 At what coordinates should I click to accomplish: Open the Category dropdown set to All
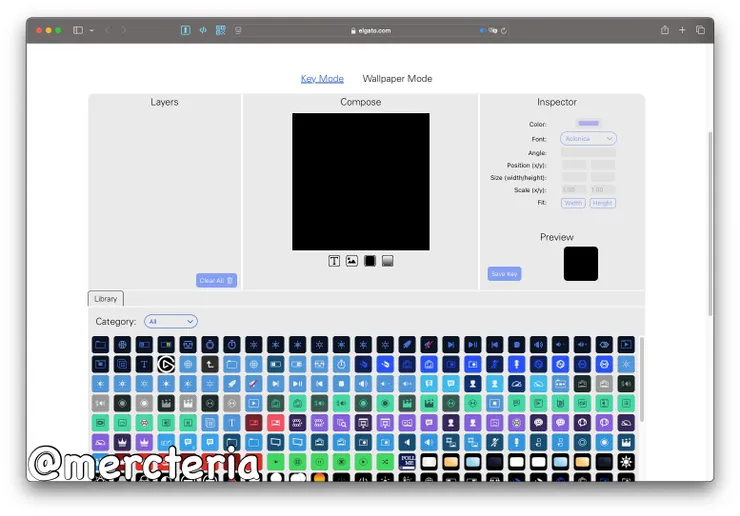171,321
